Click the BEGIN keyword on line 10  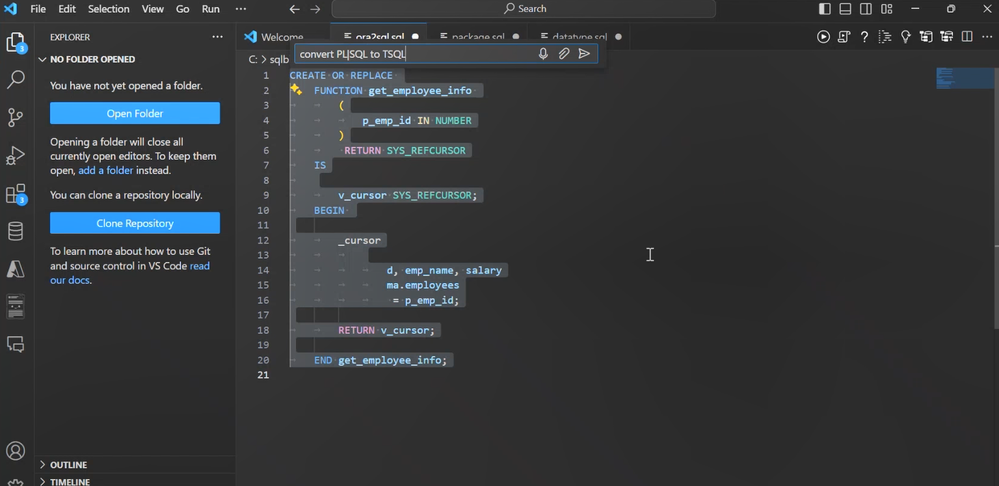point(329,210)
